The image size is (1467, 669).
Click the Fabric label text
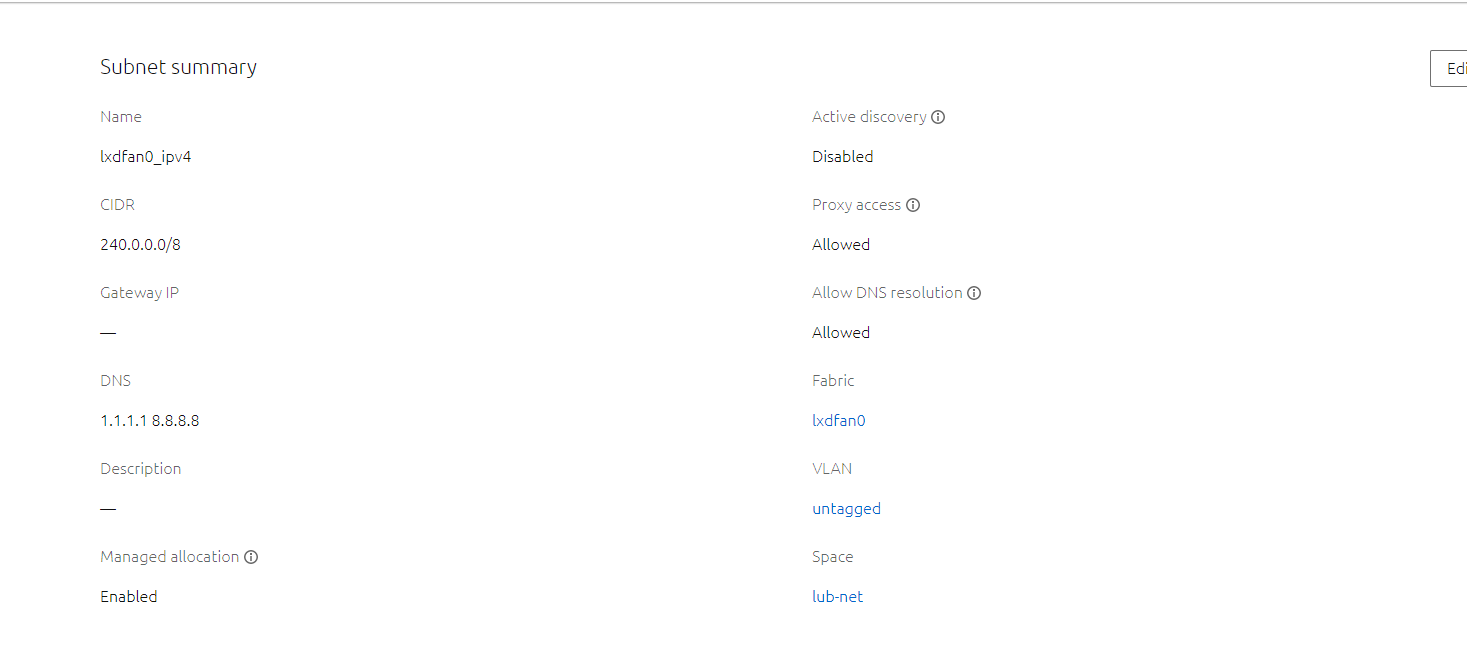tap(833, 381)
